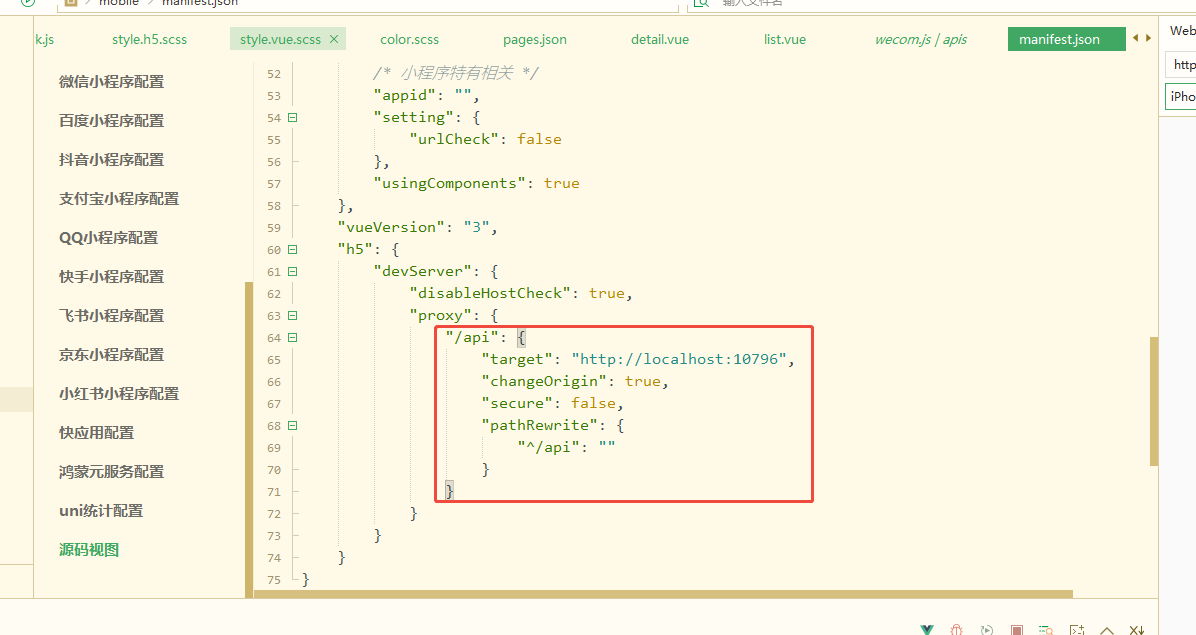This screenshot has height=635, width=1196.
Task: Open the detail.vue editor tab
Action: click(659, 40)
